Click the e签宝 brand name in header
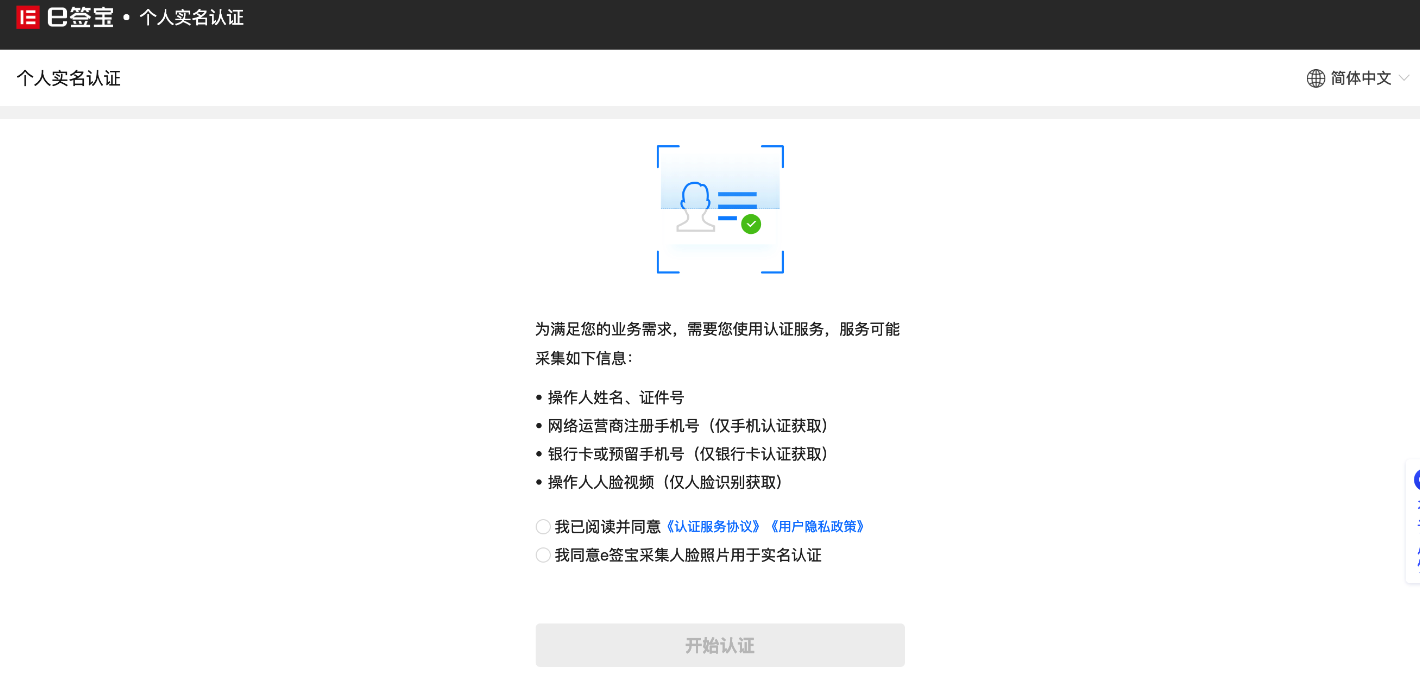 point(80,17)
